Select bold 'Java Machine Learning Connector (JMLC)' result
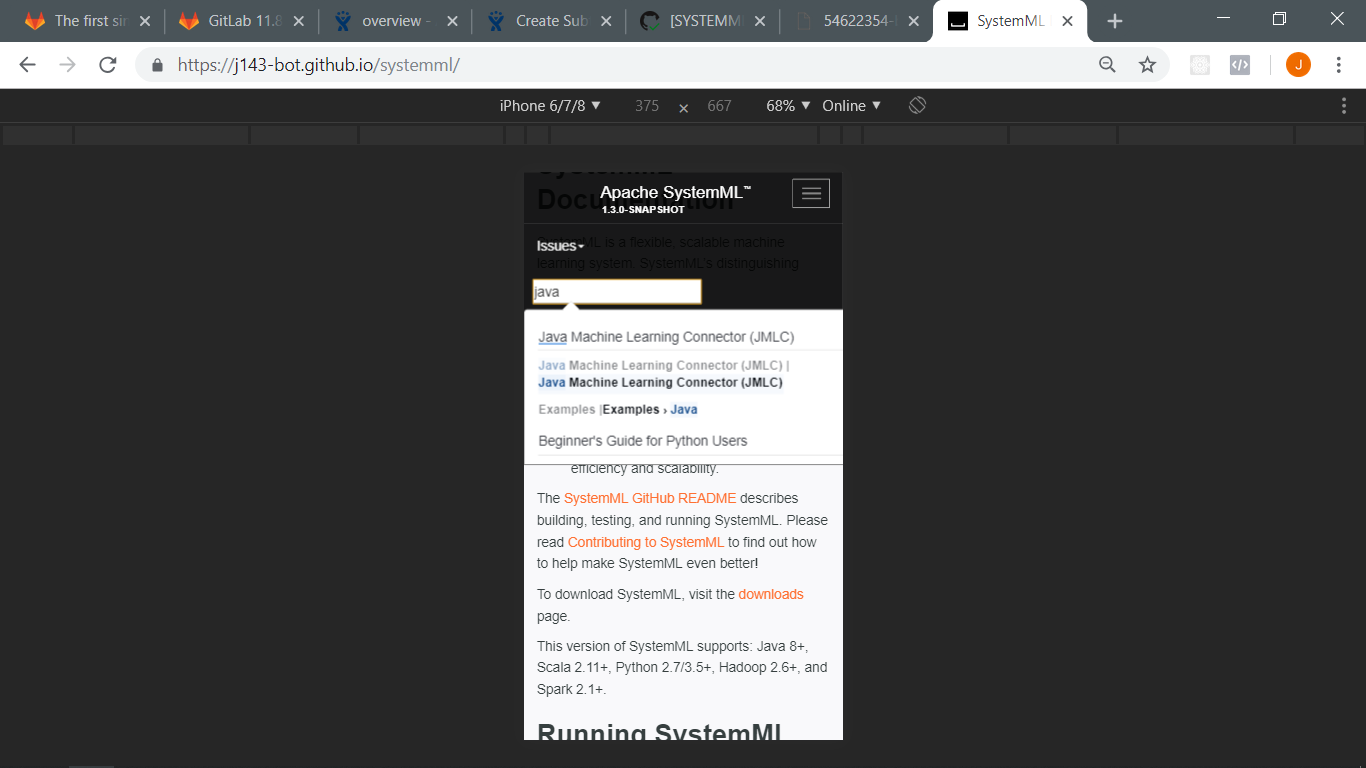1366x768 pixels. pyautogui.click(x=660, y=382)
